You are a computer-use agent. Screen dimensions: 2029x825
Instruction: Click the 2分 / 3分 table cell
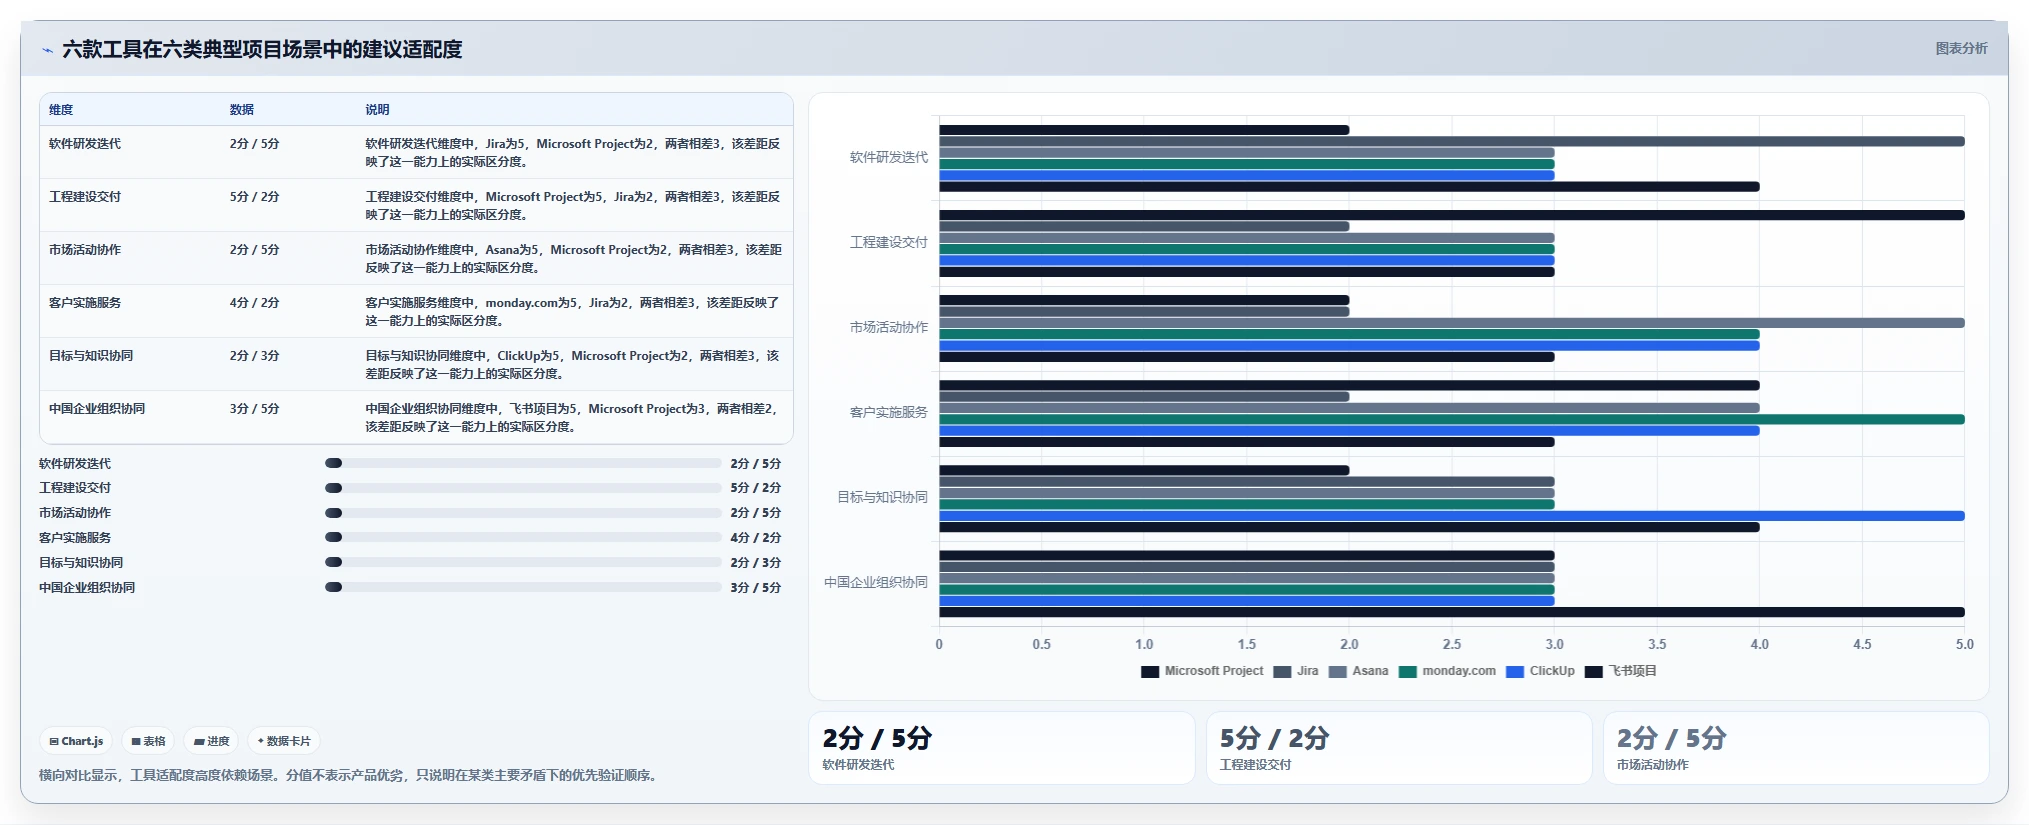pos(254,356)
